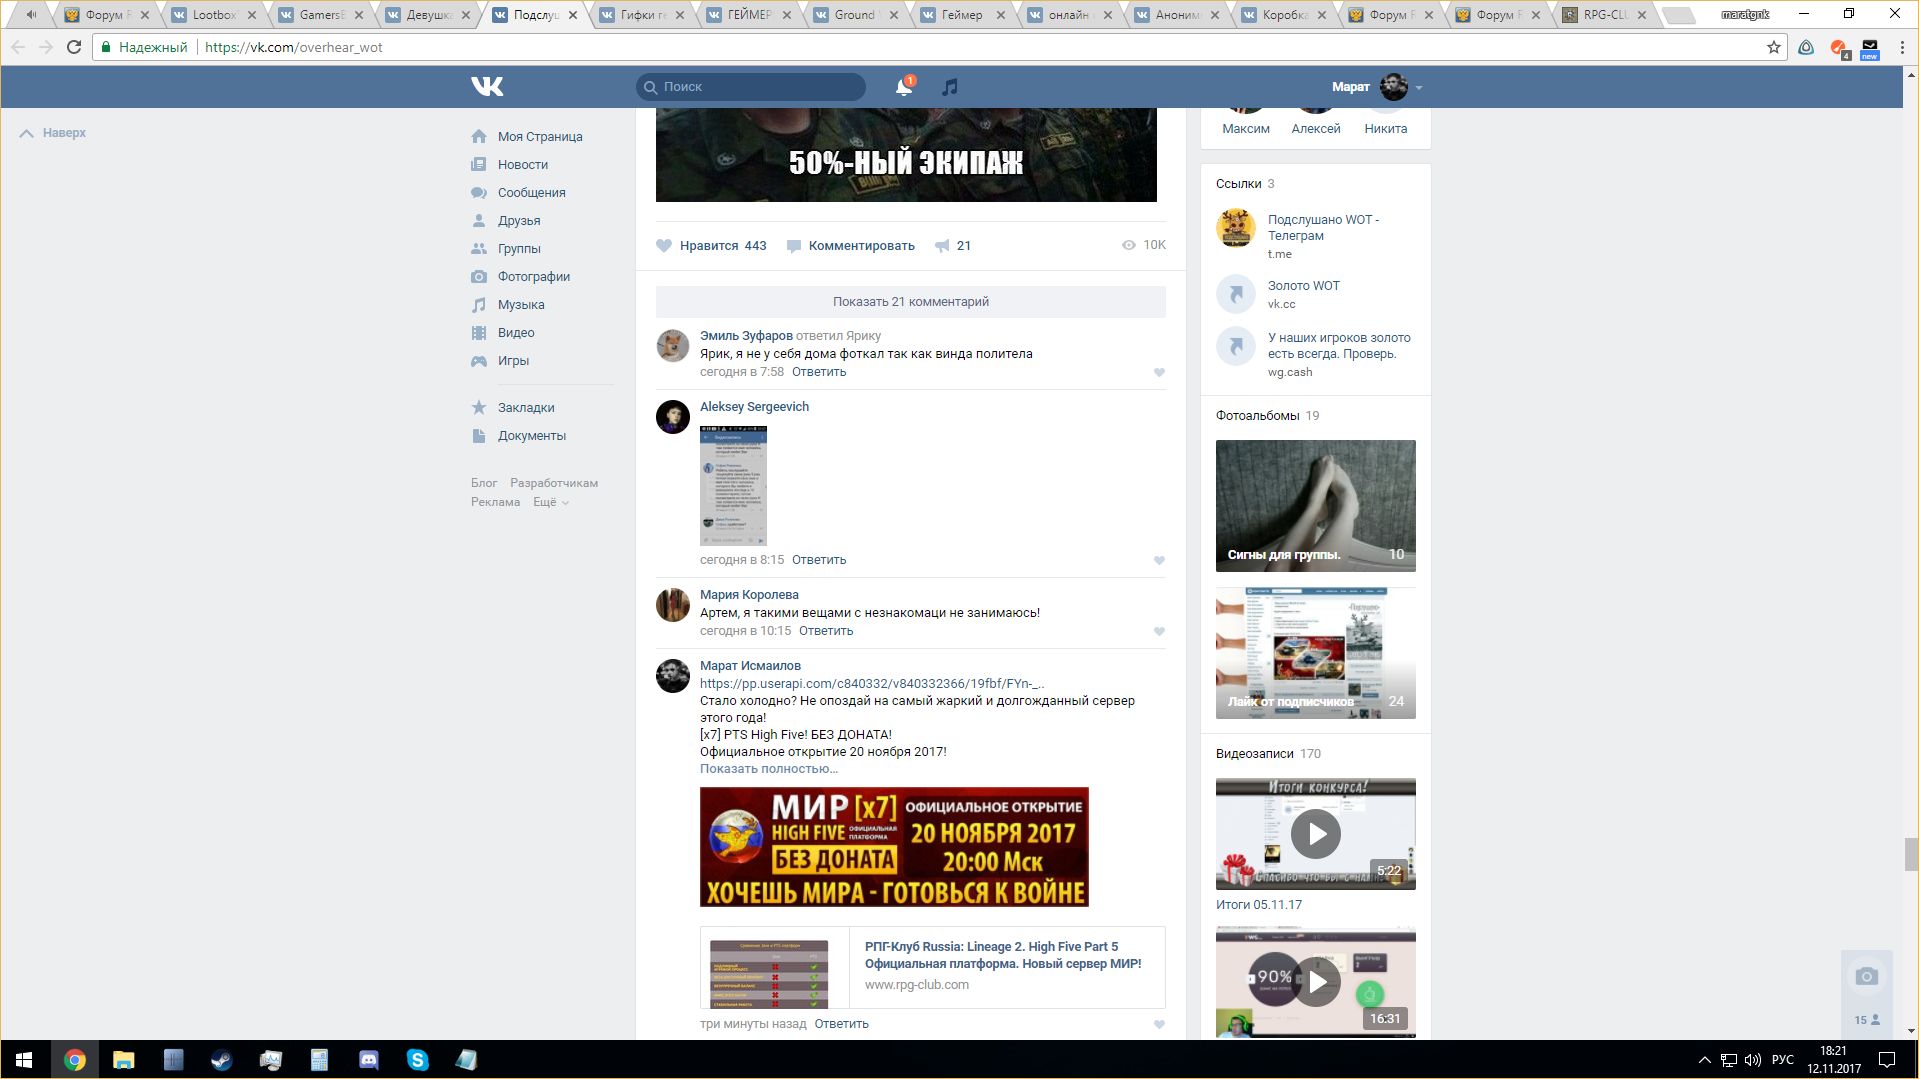The width and height of the screenshot is (1919, 1079).
Task: Bookmark this page with star icon
Action: point(1773,47)
